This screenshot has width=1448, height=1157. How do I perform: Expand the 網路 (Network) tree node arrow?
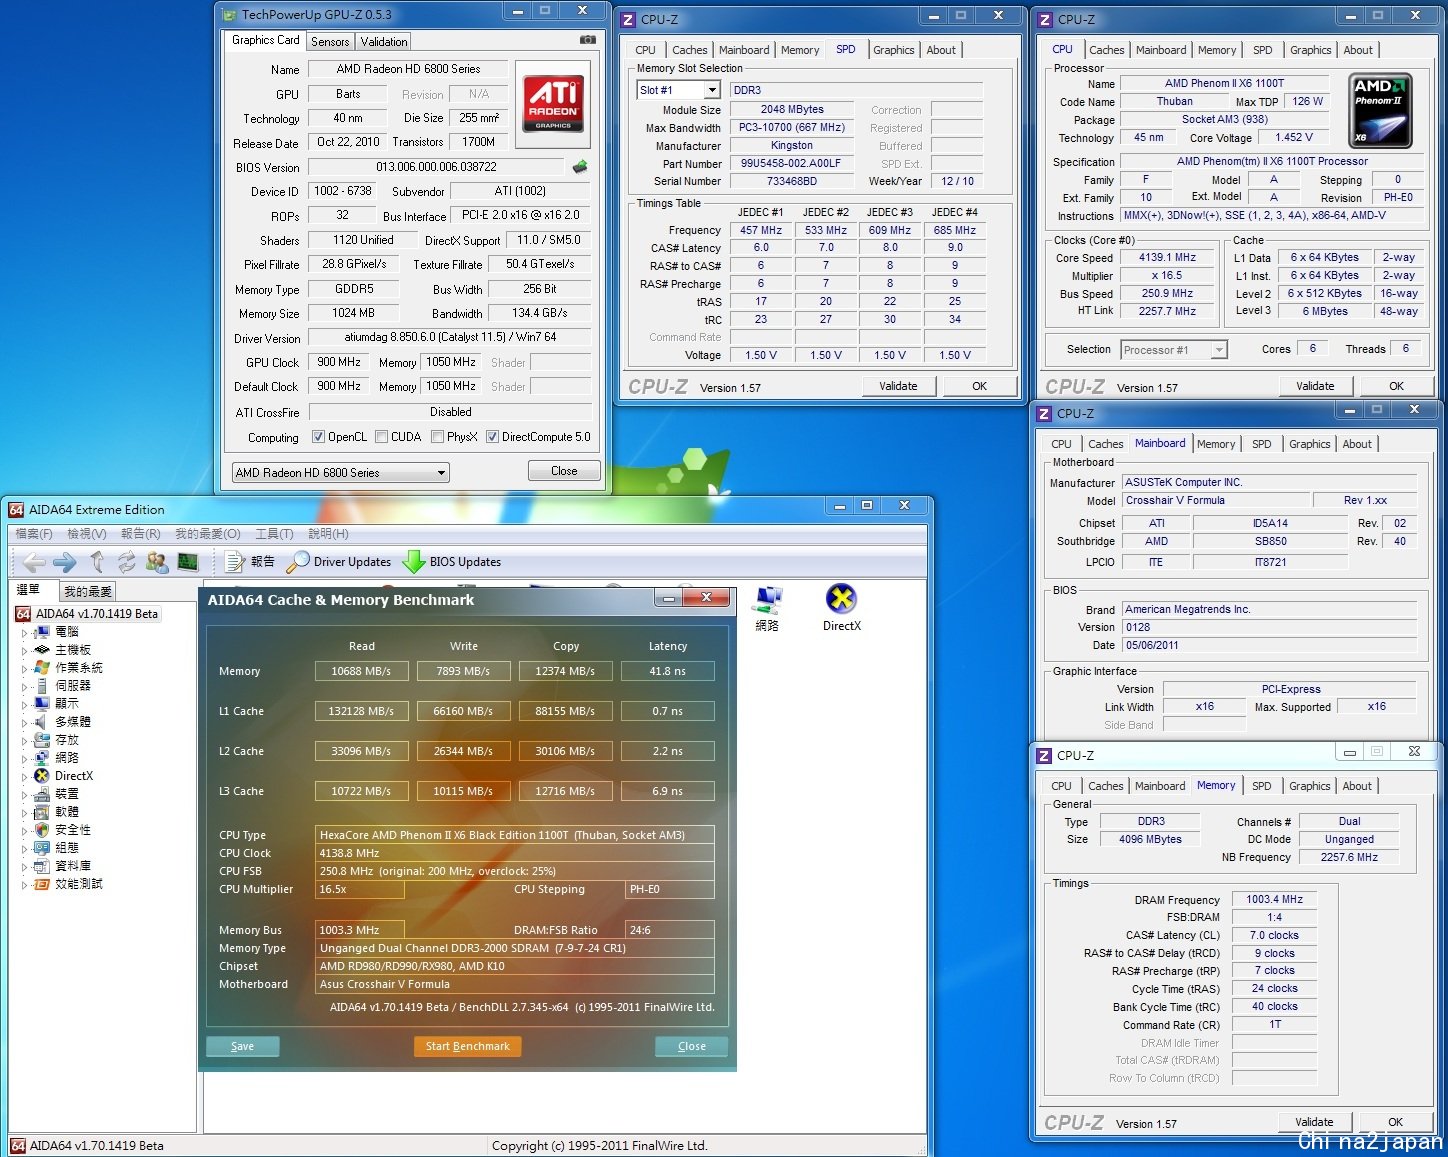(x=24, y=758)
